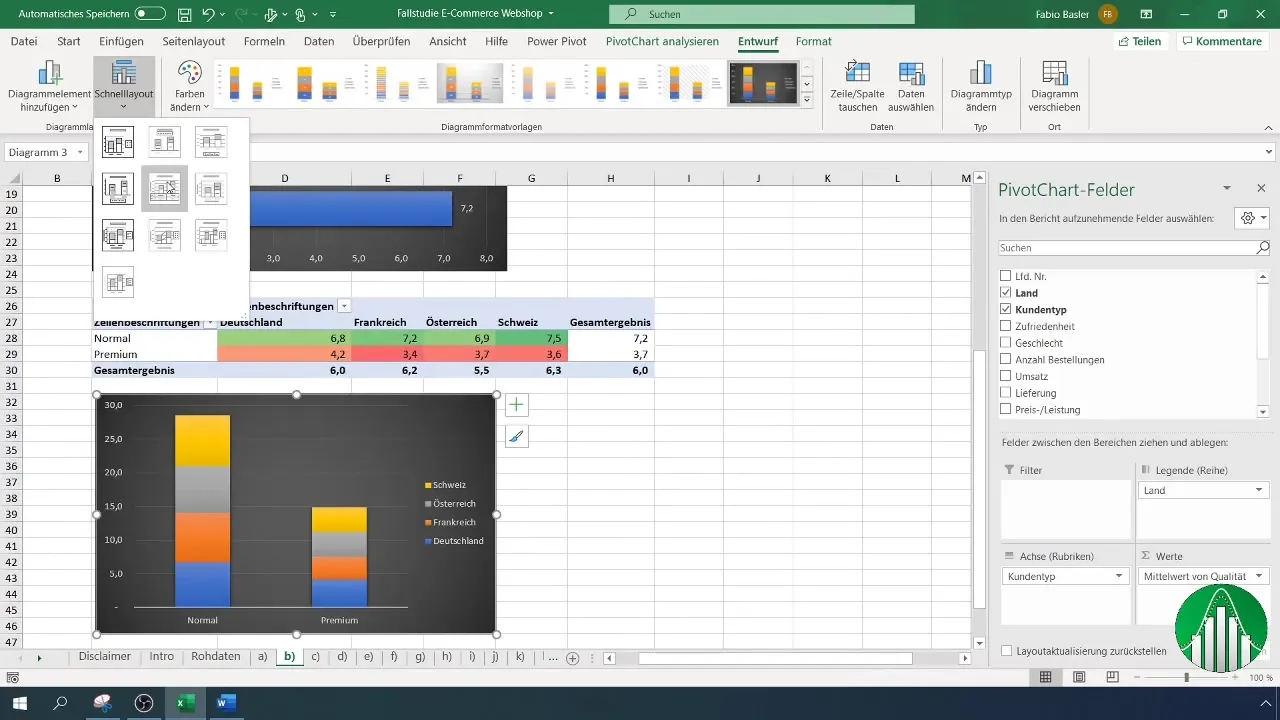Click the new sheet plus button
This screenshot has height=720, width=1280.
pos(573,658)
